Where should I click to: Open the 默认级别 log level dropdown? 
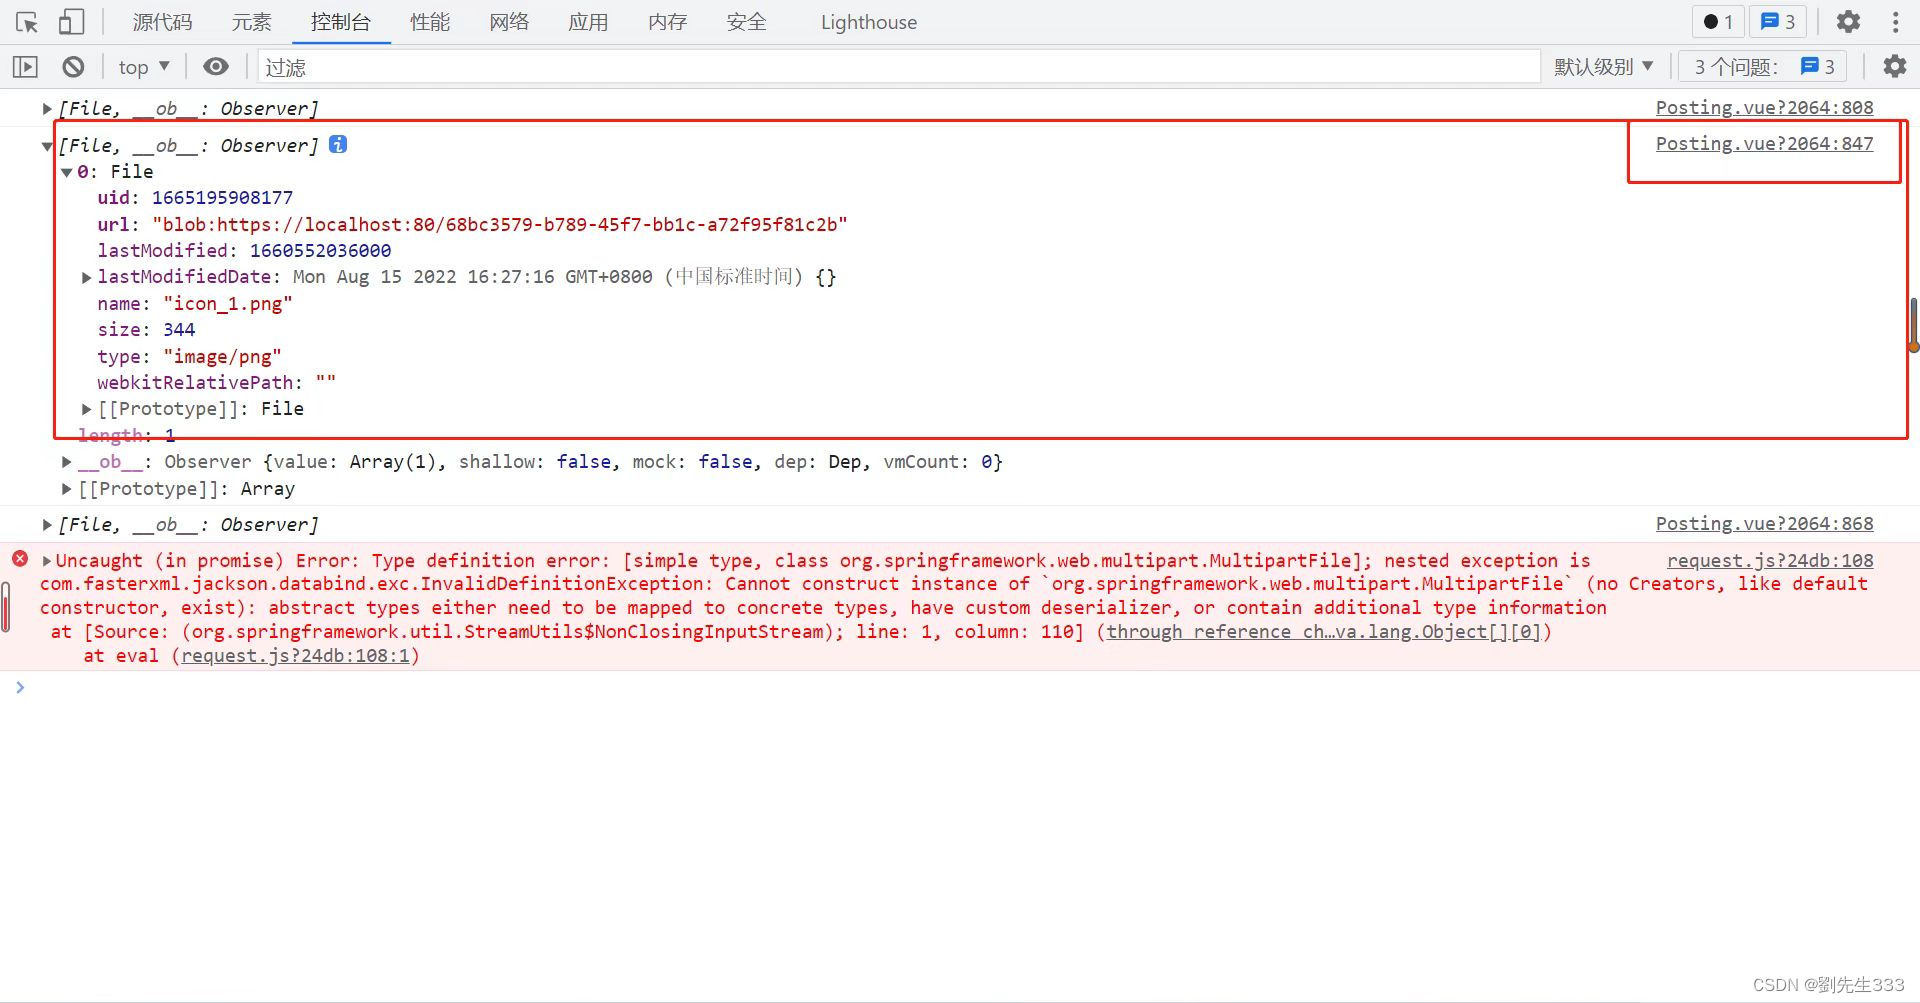pyautogui.click(x=1603, y=67)
